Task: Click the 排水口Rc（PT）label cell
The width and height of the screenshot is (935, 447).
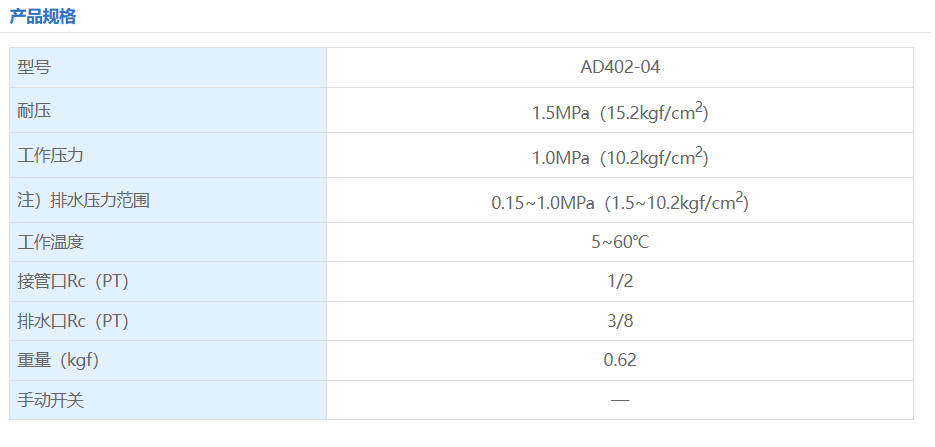Action: [73, 321]
